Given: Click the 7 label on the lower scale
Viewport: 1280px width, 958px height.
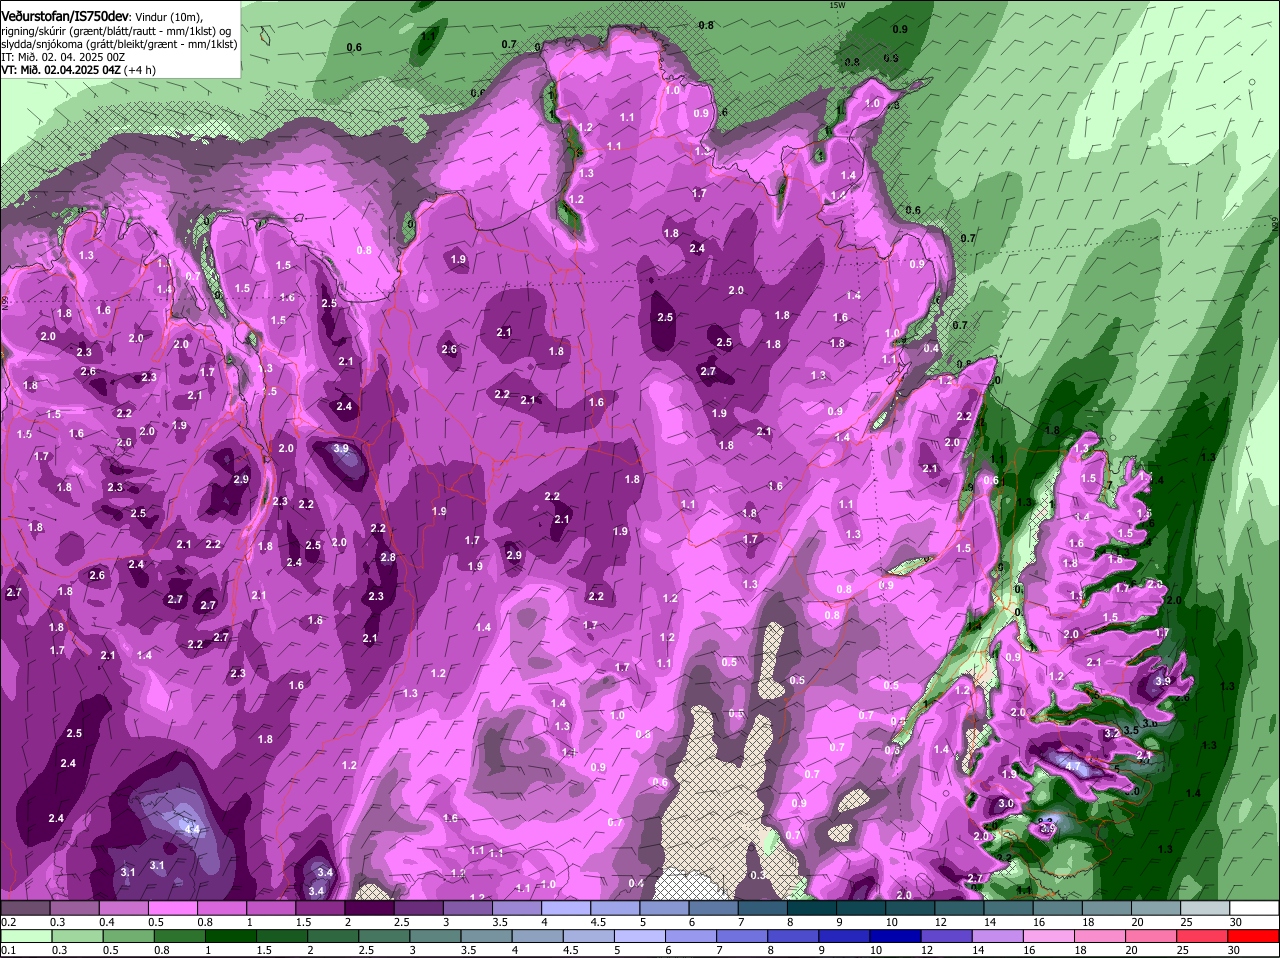Looking at the screenshot, I should (x=718, y=950).
